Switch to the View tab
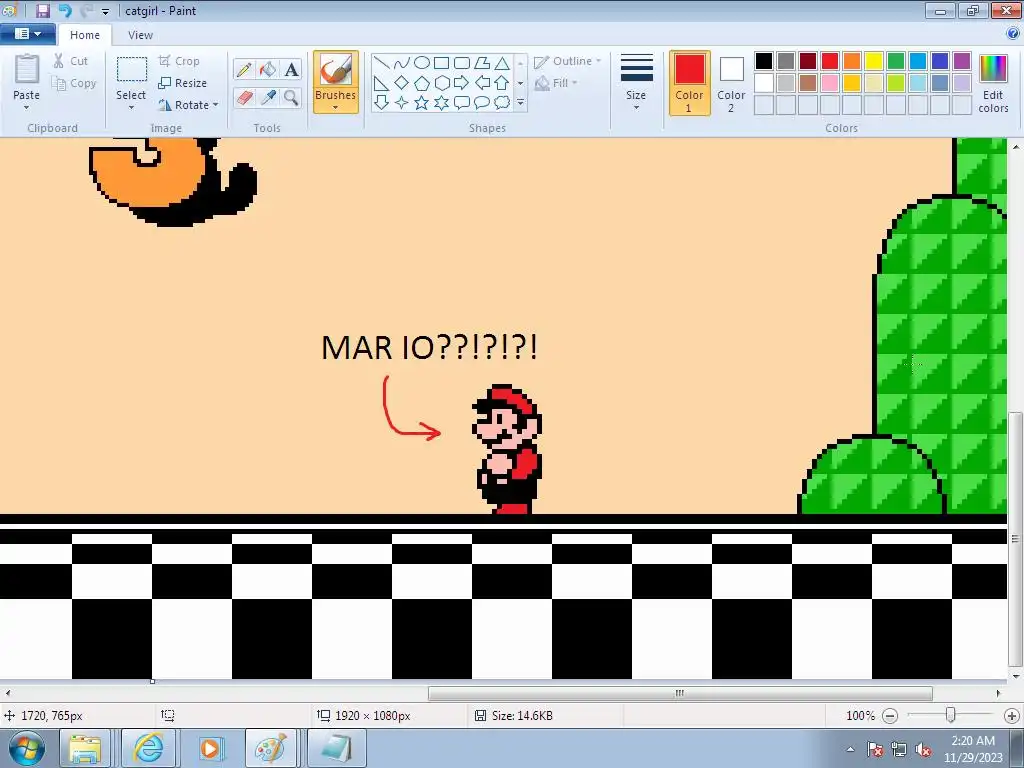 pyautogui.click(x=140, y=35)
